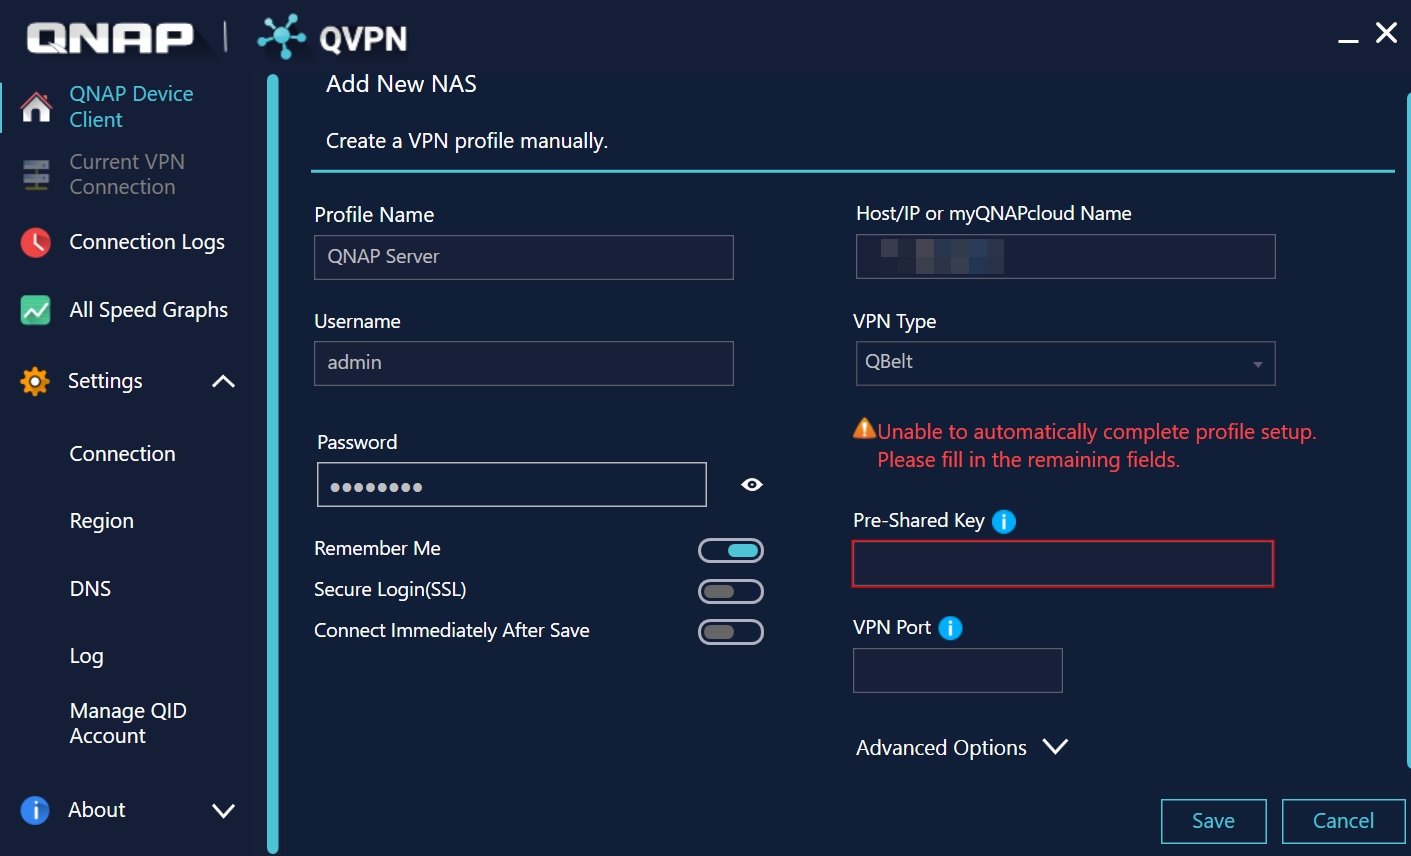Minimize the QVPN window
The height and width of the screenshot is (856, 1411).
(x=1348, y=40)
